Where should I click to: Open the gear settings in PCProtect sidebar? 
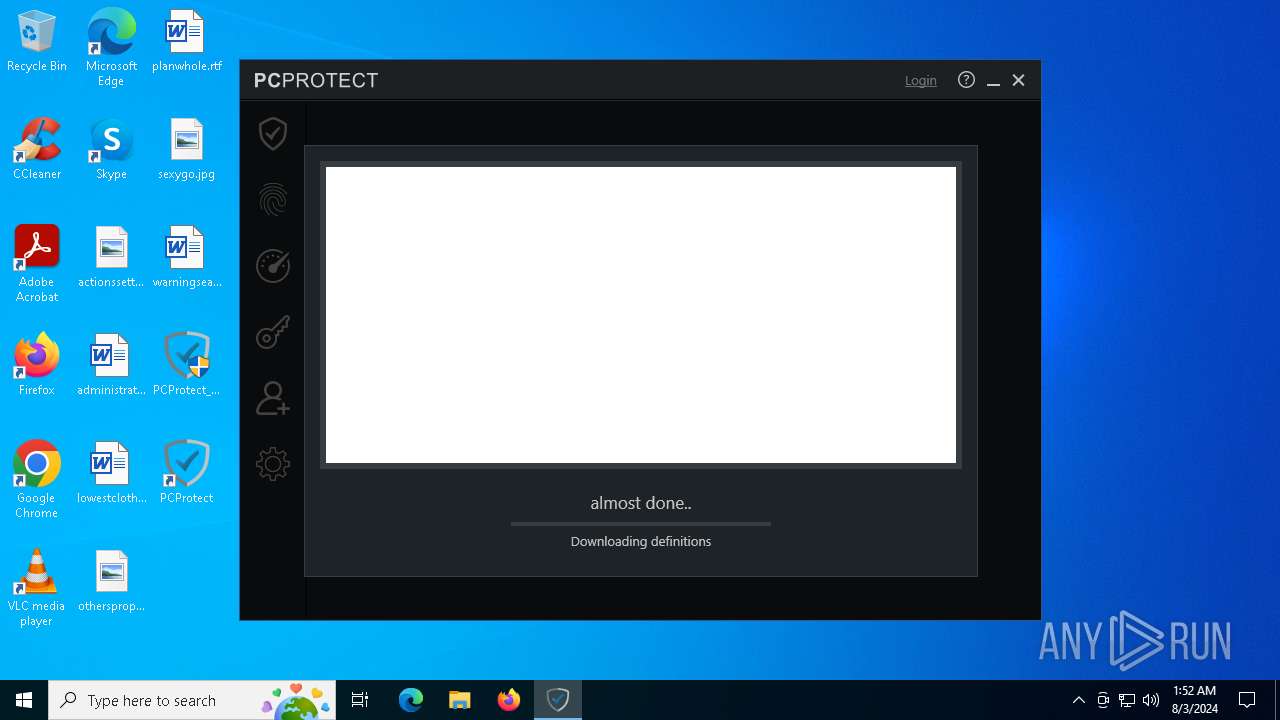(273, 464)
